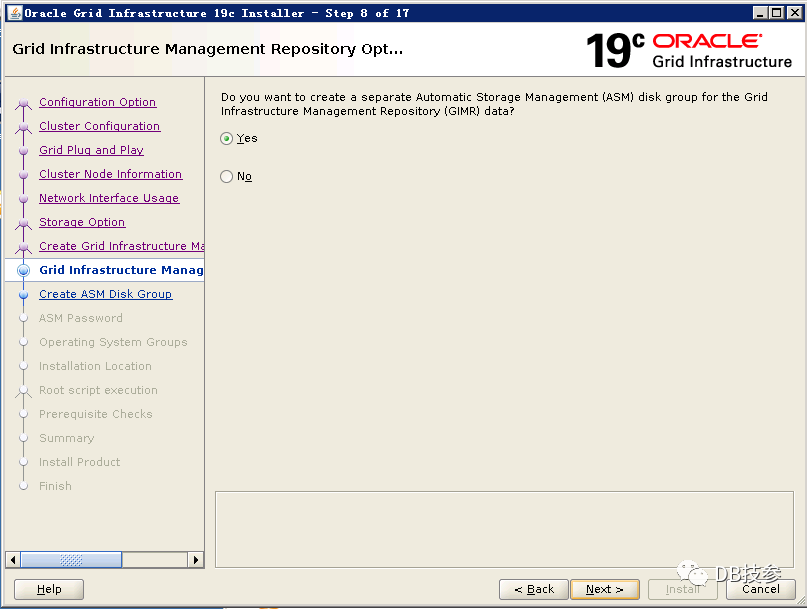
Task: Click the step marker beside Cluster Node Information
Action: click(23, 175)
